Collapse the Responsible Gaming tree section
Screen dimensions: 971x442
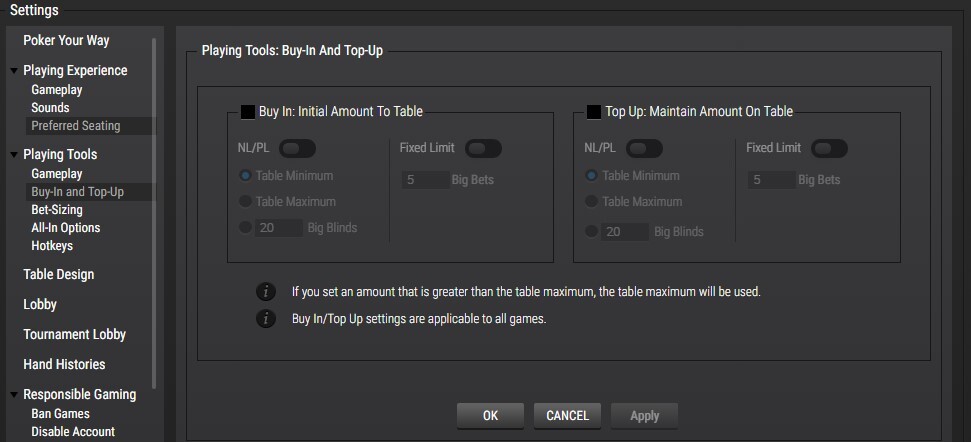coord(13,395)
